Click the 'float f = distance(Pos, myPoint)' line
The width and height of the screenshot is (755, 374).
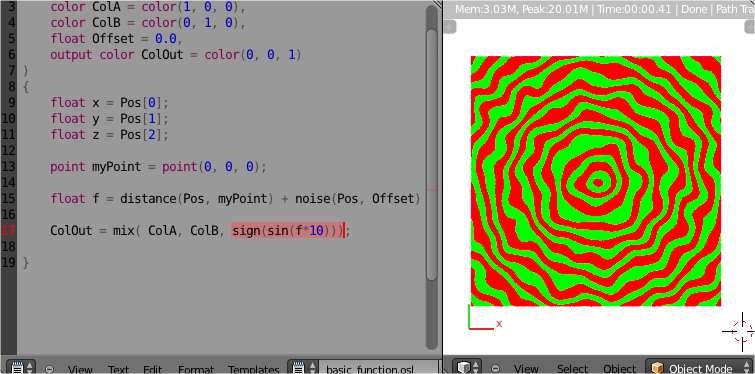pyautogui.click(x=235, y=198)
